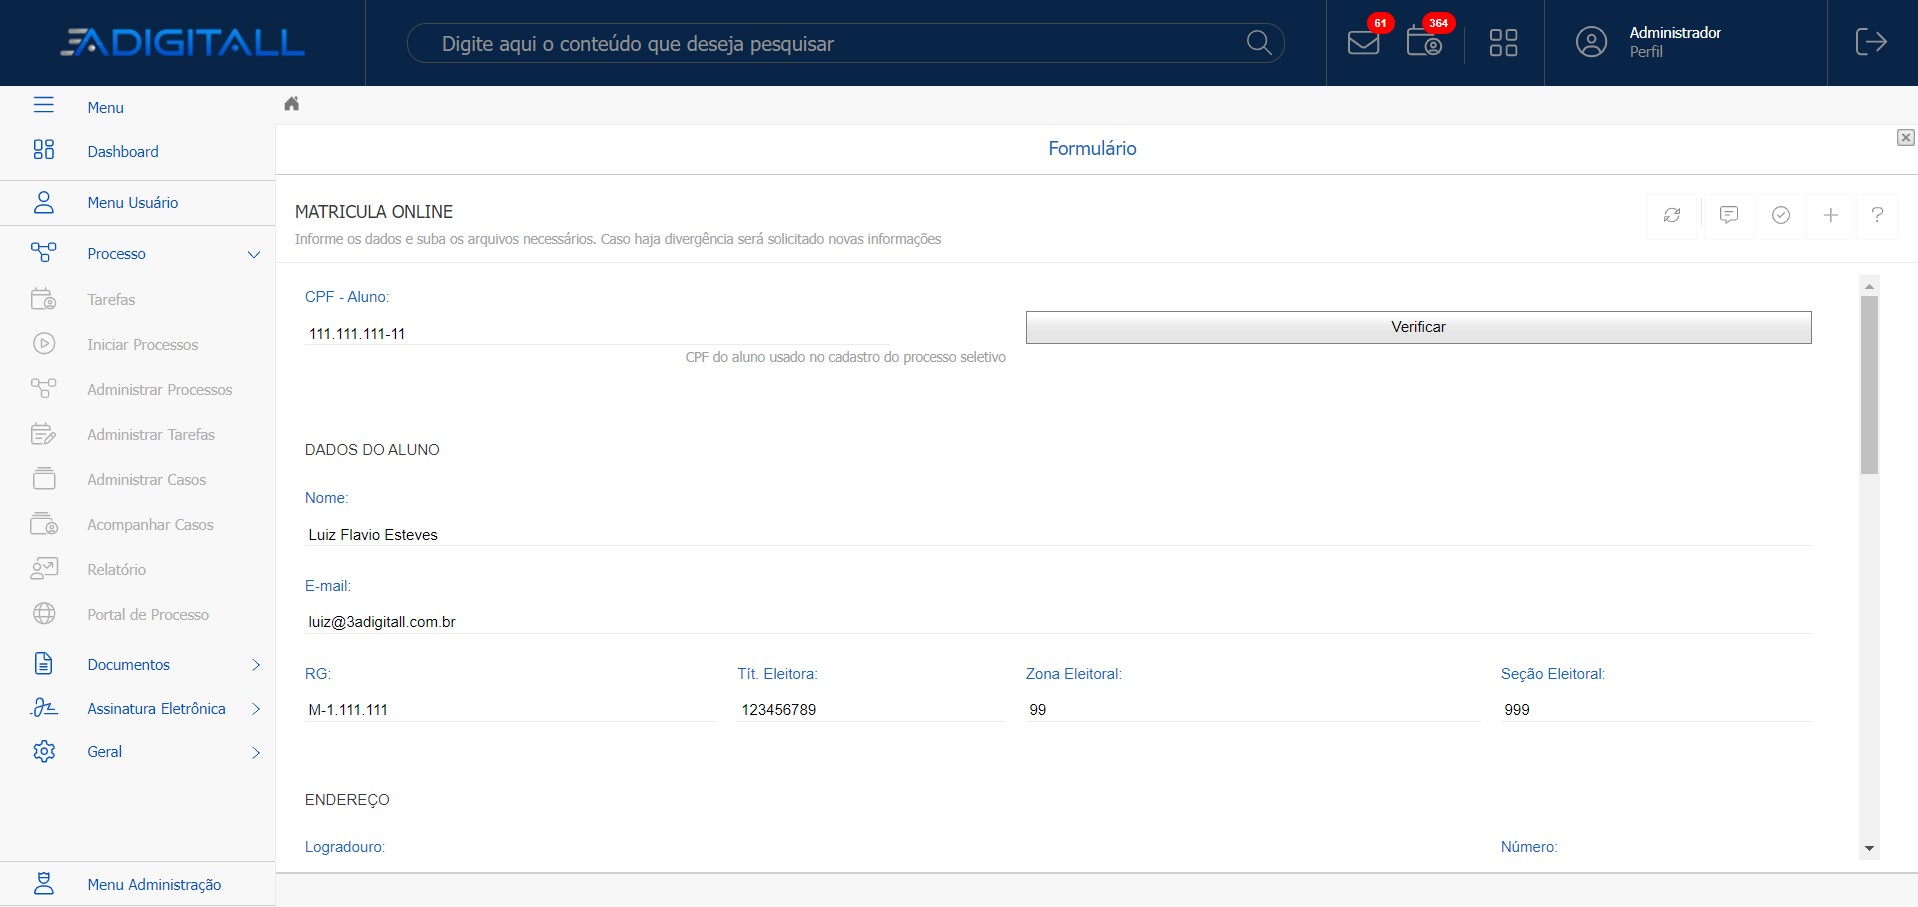The width and height of the screenshot is (1918, 907).
Task: Close the Formulário panel
Action: click(x=1906, y=138)
